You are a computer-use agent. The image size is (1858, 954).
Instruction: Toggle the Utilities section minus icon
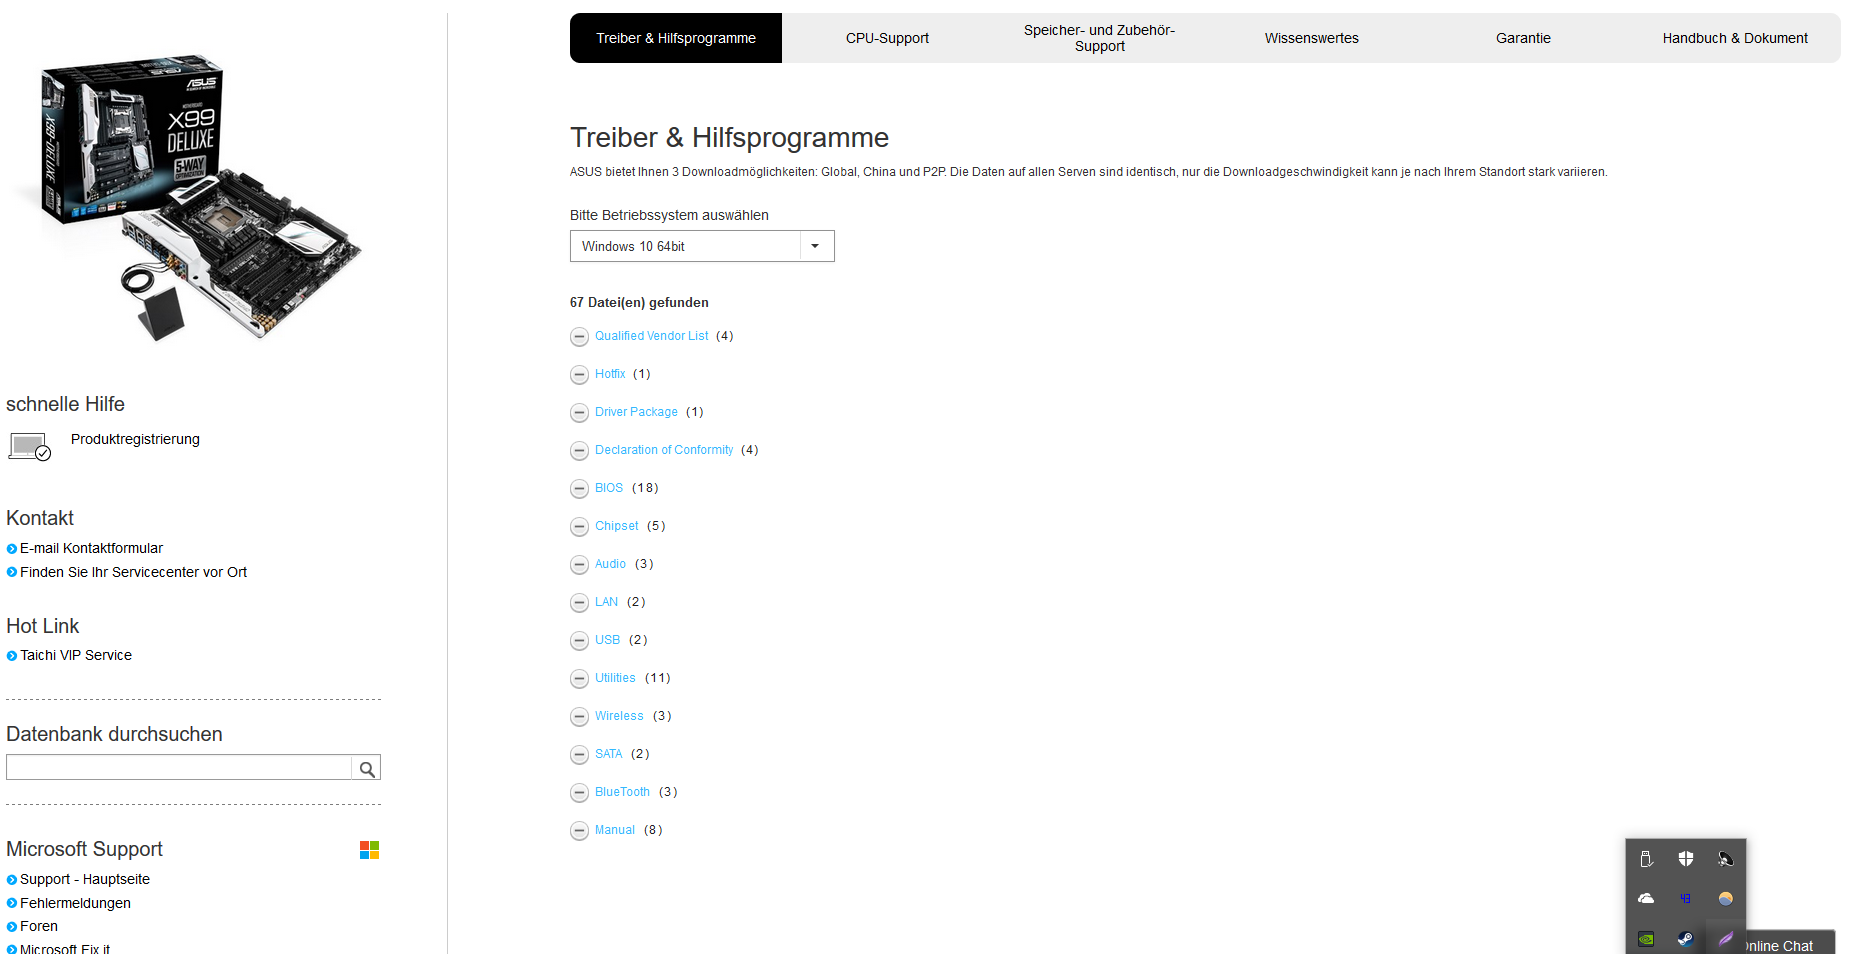pyautogui.click(x=579, y=679)
